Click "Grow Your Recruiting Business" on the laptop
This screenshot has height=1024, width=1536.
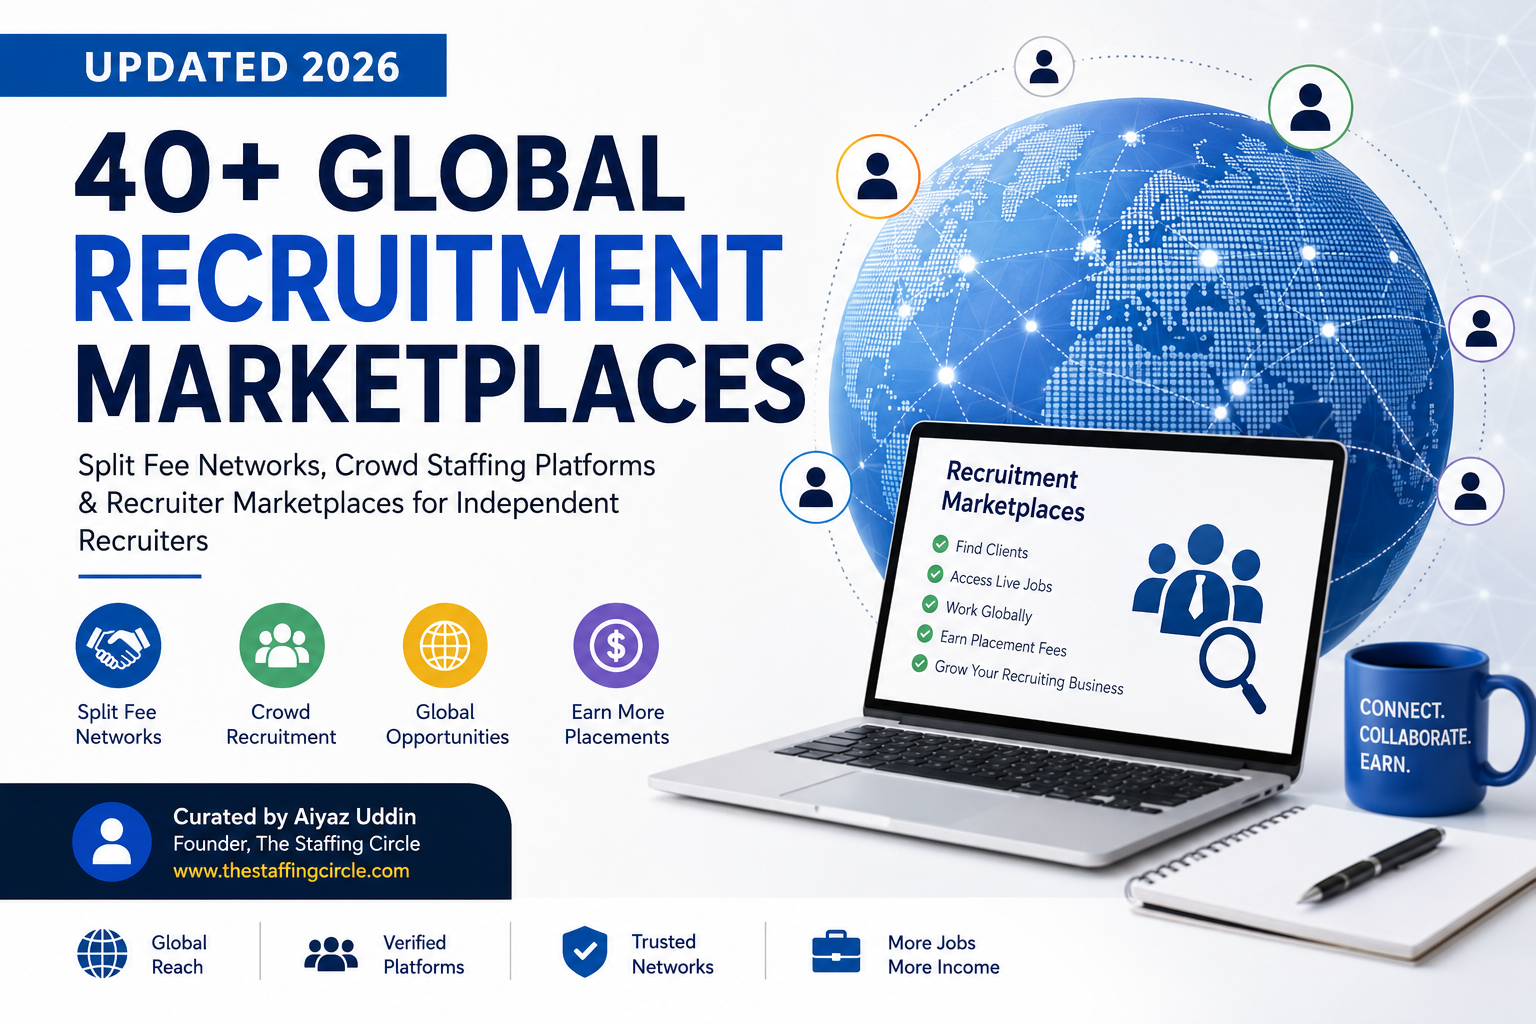click(1029, 676)
